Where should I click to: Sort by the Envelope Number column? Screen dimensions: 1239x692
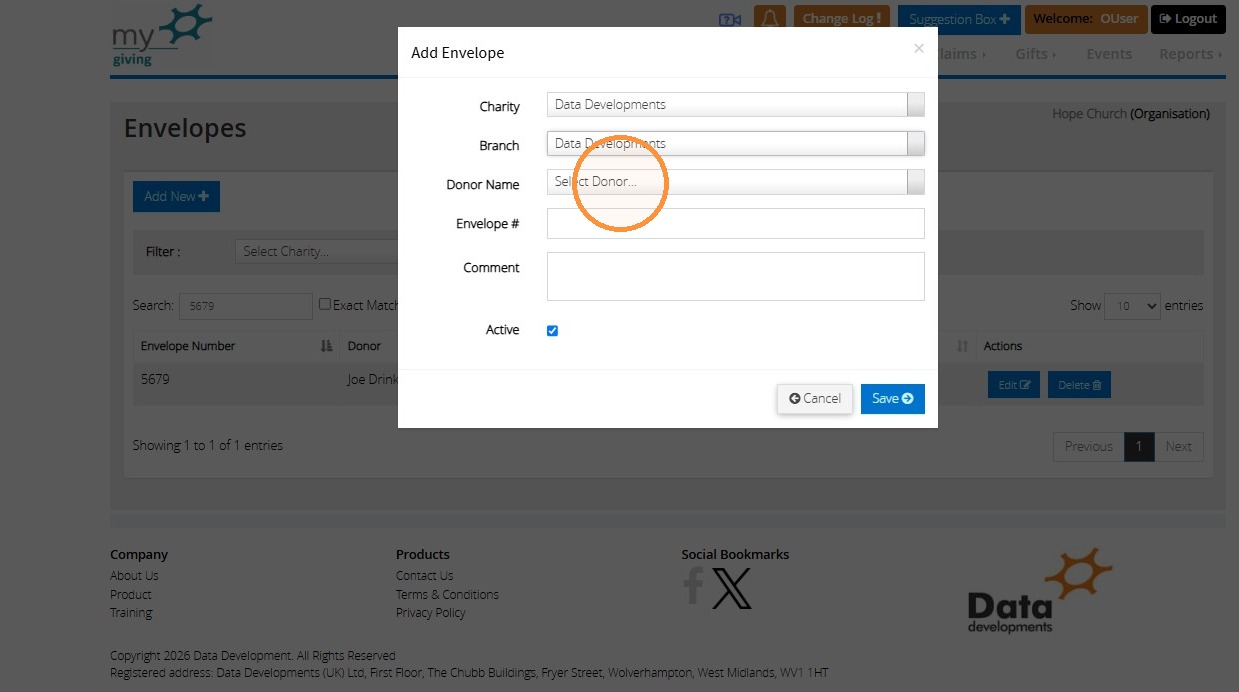tap(237, 346)
